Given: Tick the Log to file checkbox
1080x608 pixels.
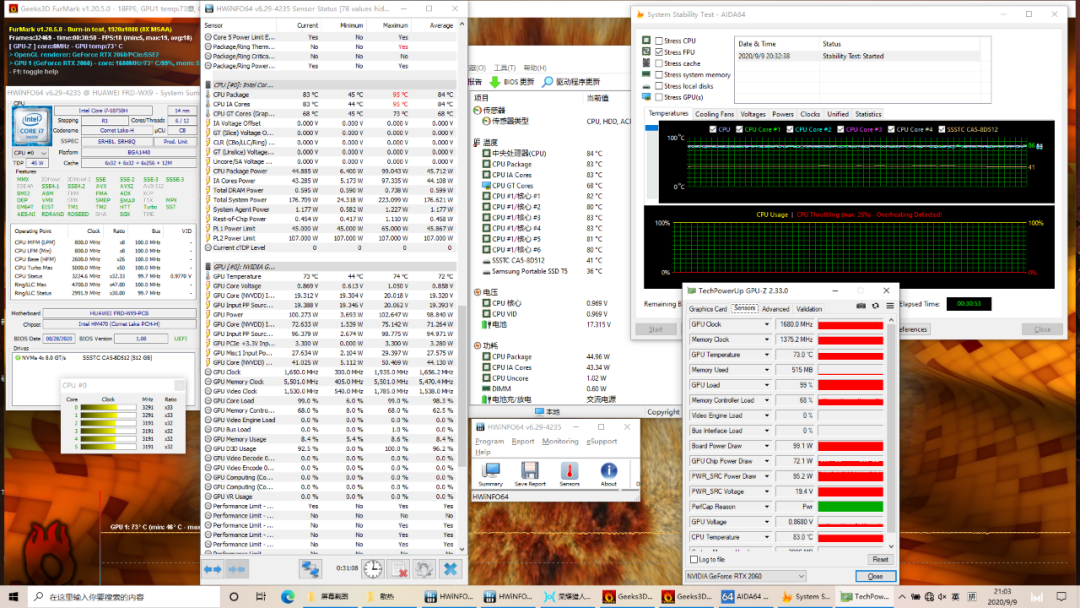Looking at the screenshot, I should 694,559.
